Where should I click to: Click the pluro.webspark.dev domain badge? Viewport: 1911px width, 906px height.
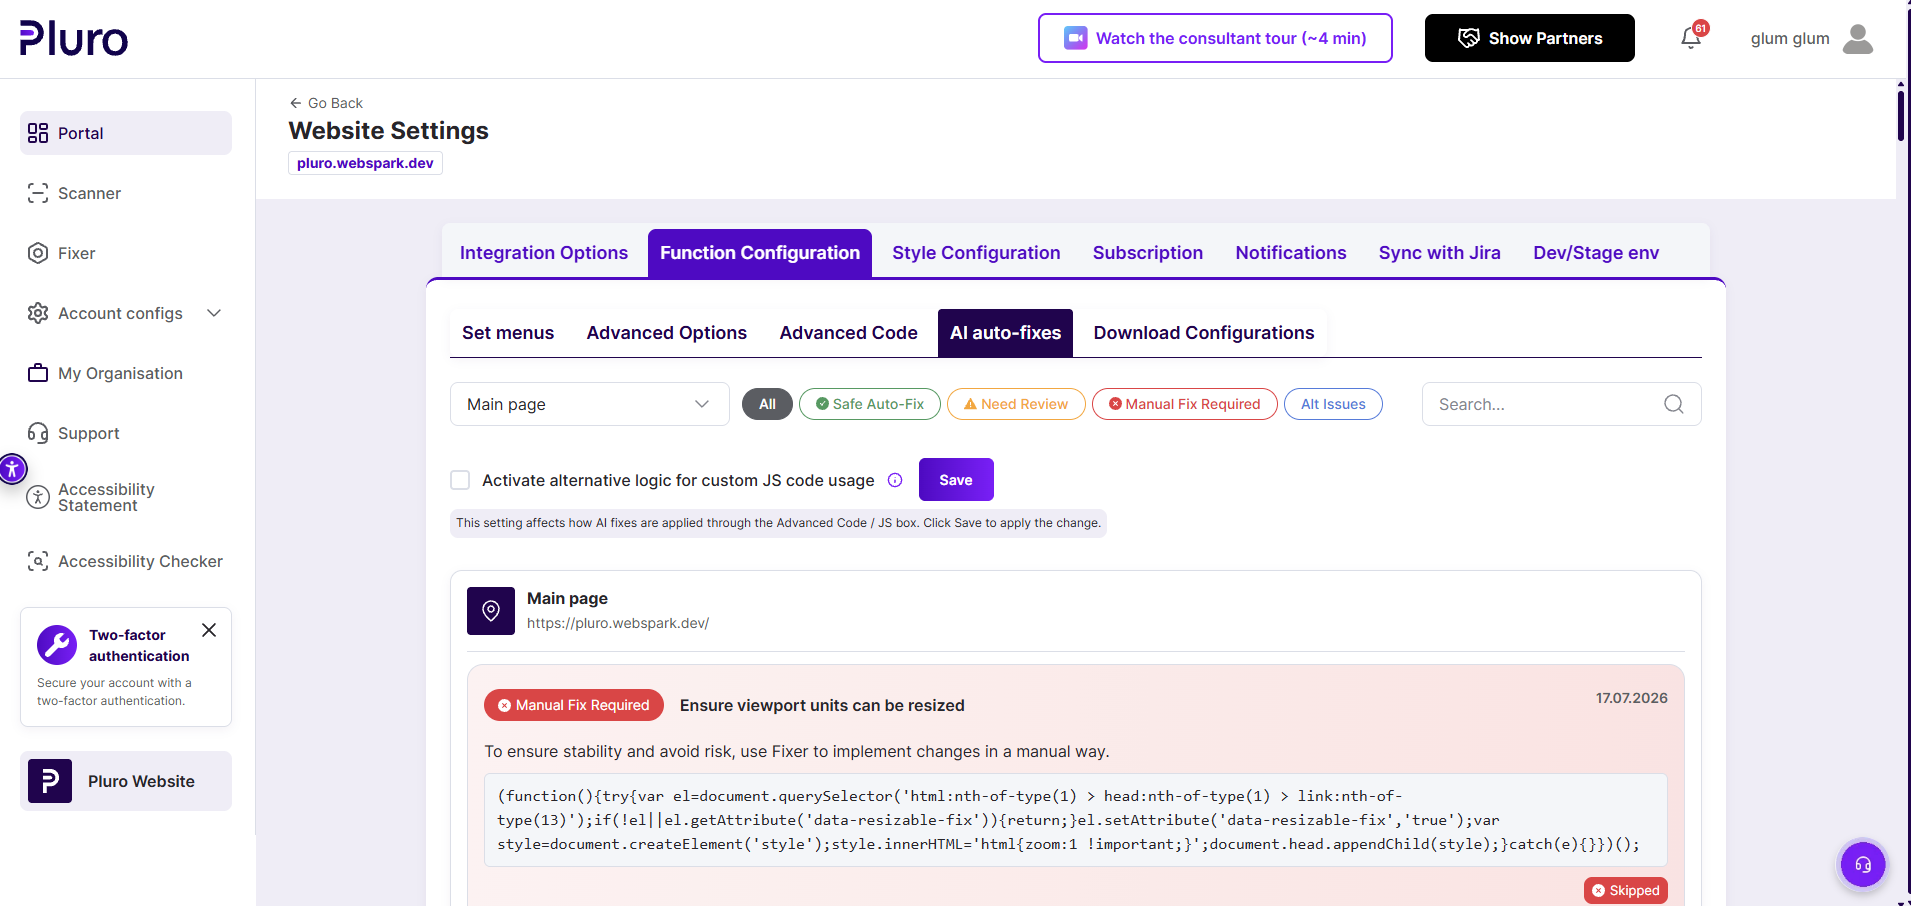point(365,163)
